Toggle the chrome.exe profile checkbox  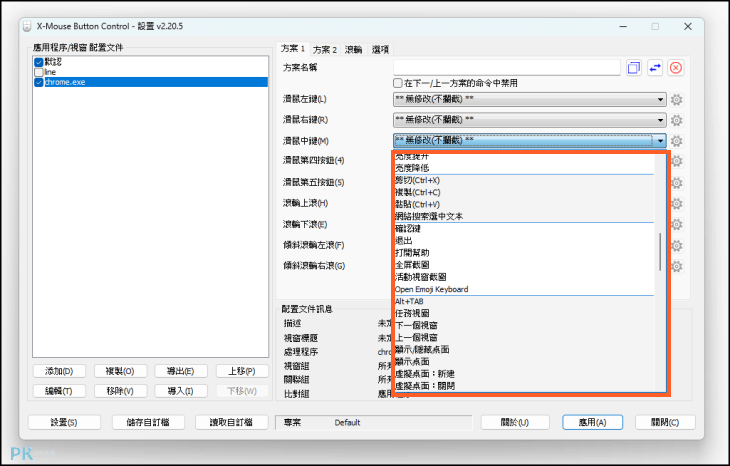[x=39, y=82]
